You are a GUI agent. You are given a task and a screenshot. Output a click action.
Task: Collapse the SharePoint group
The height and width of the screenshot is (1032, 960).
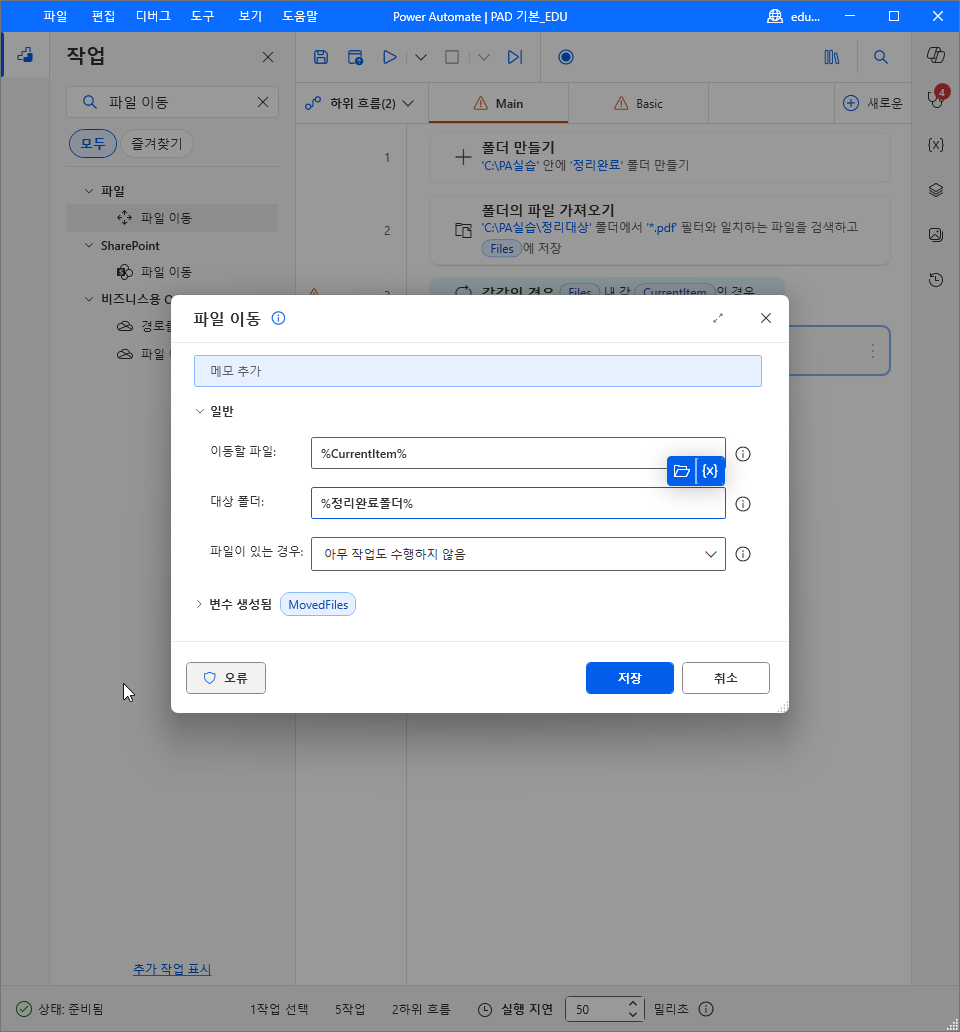(89, 245)
